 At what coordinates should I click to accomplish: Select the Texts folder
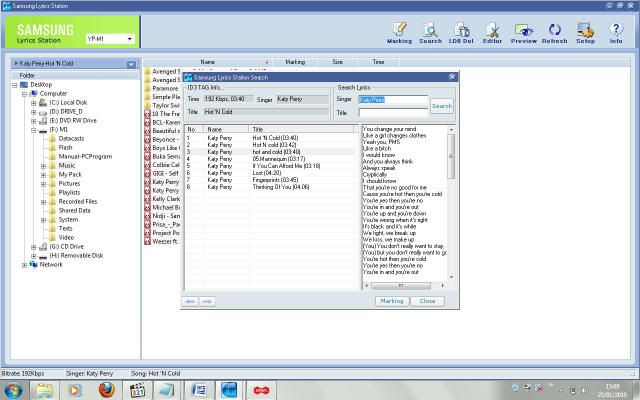[65, 229]
